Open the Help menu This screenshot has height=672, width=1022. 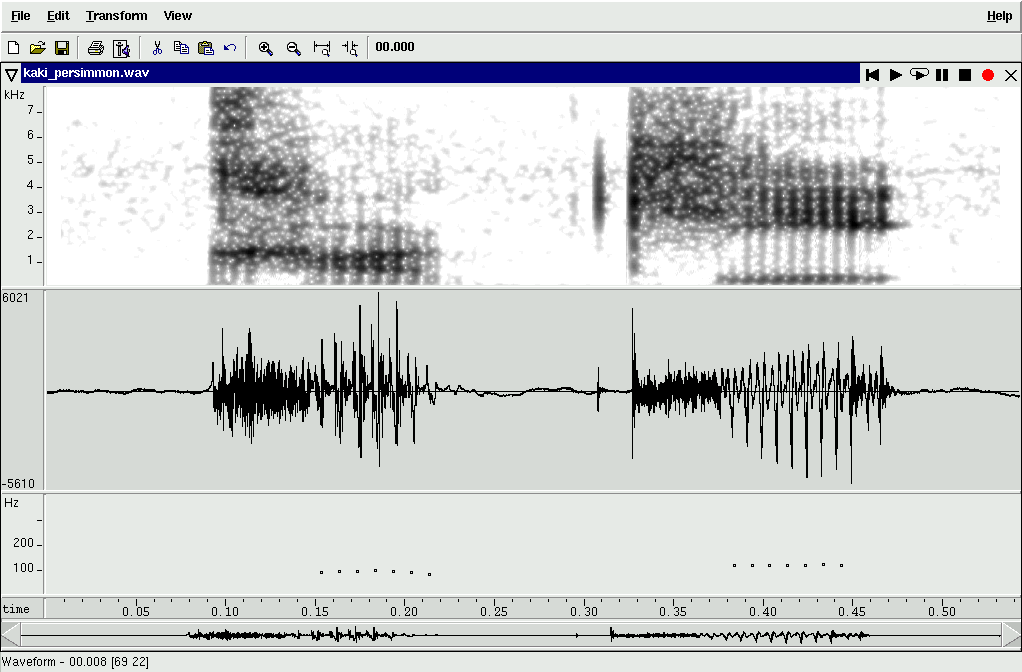(x=999, y=16)
